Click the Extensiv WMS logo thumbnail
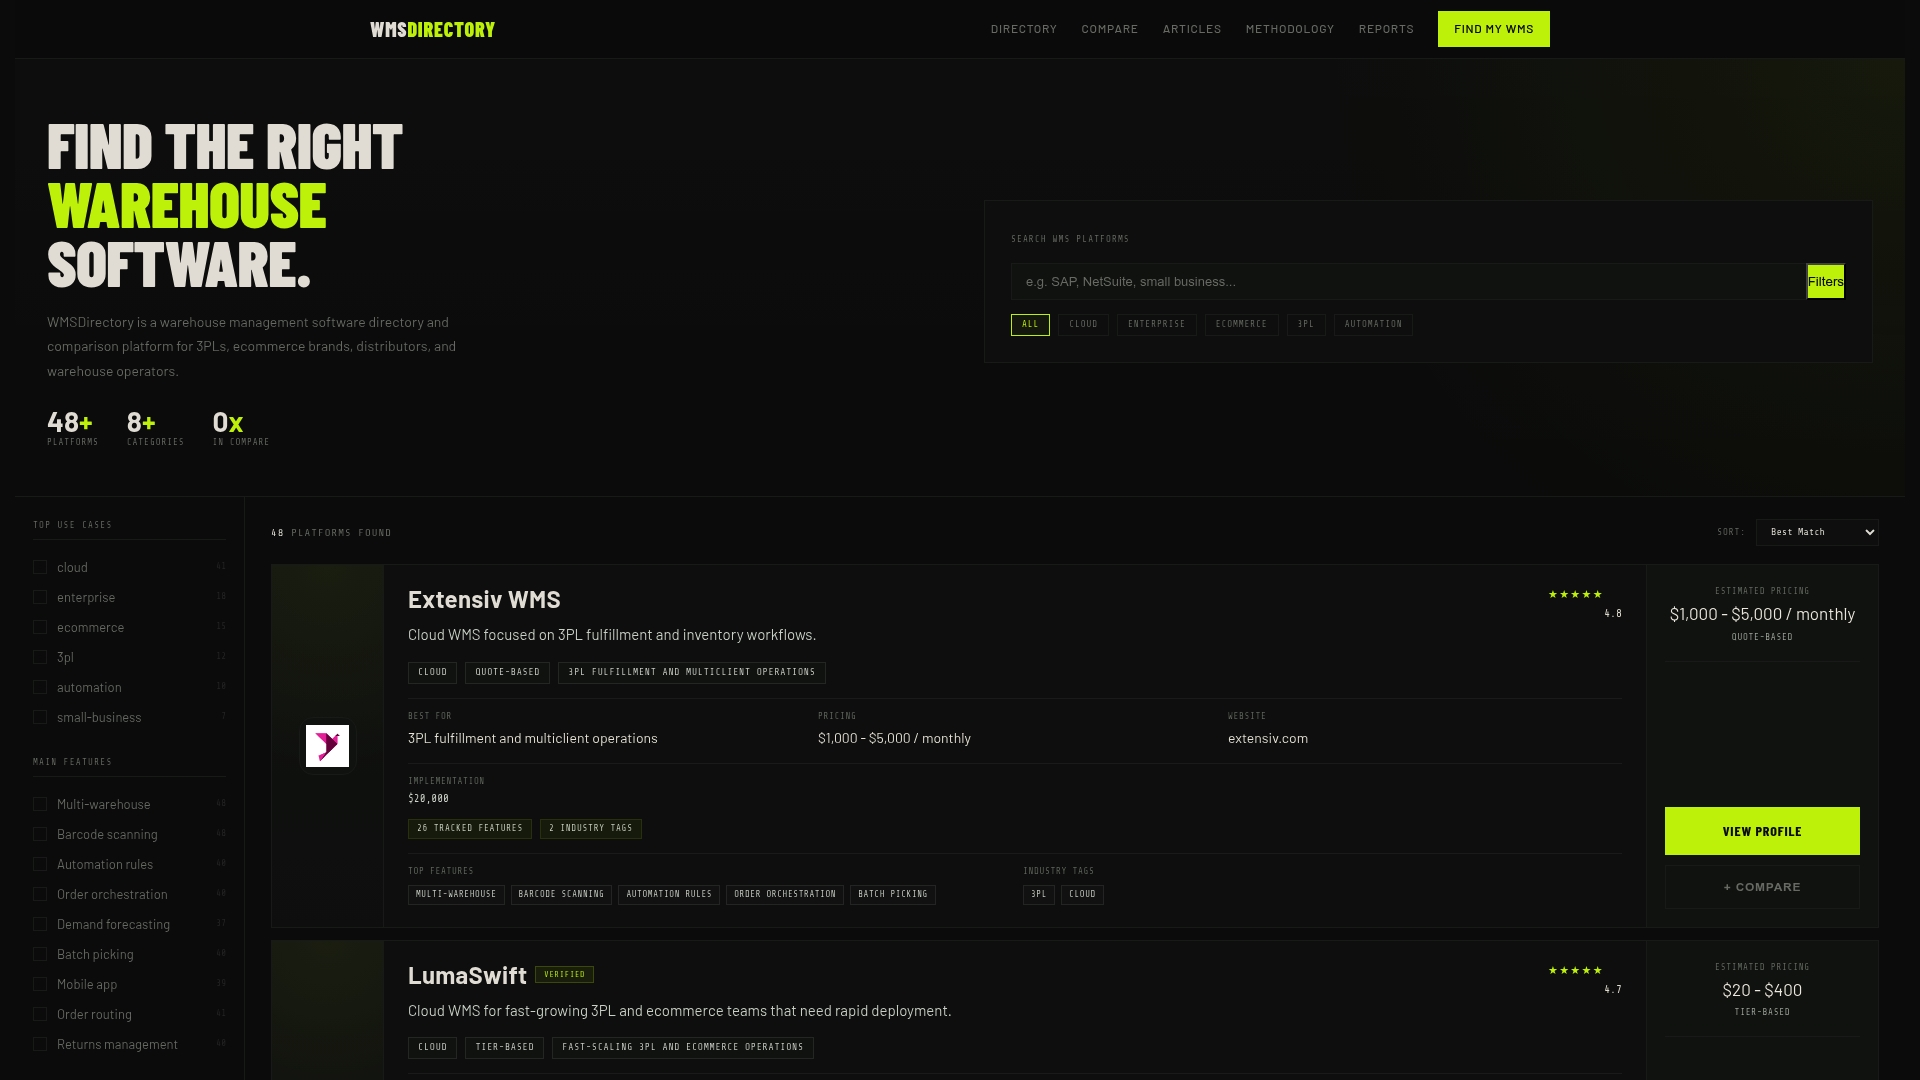Image resolution: width=1920 pixels, height=1080 pixels. click(327, 746)
